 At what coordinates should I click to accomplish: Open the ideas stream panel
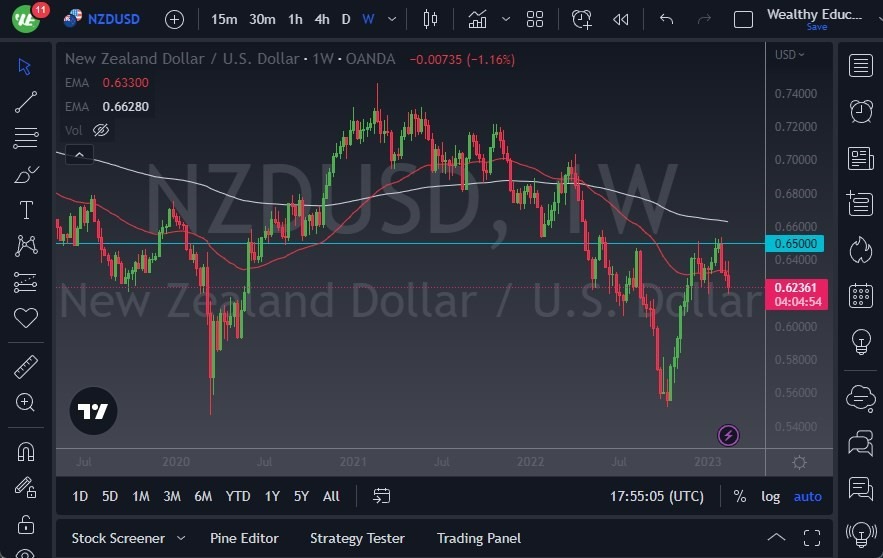coord(860,488)
